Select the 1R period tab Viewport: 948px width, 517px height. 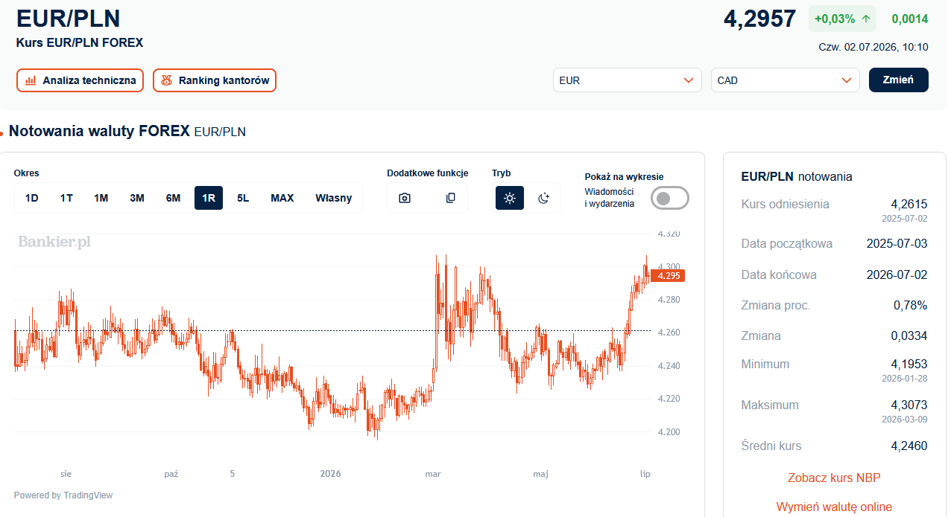click(209, 198)
